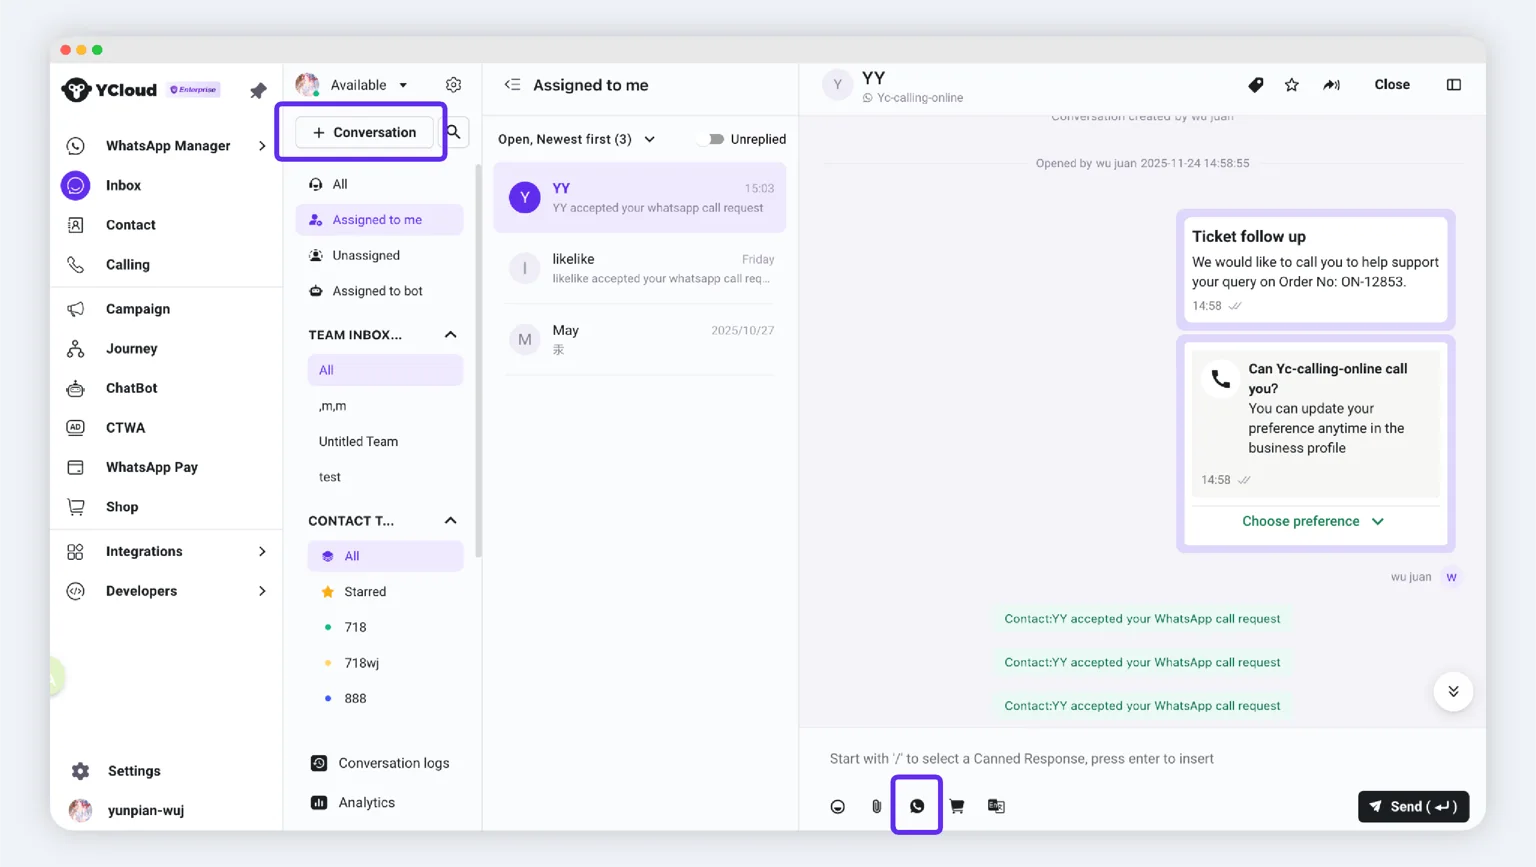This screenshot has height=867, width=1536.
Task: Start a WhatsApp call from composer toolbar
Action: [x=917, y=806]
